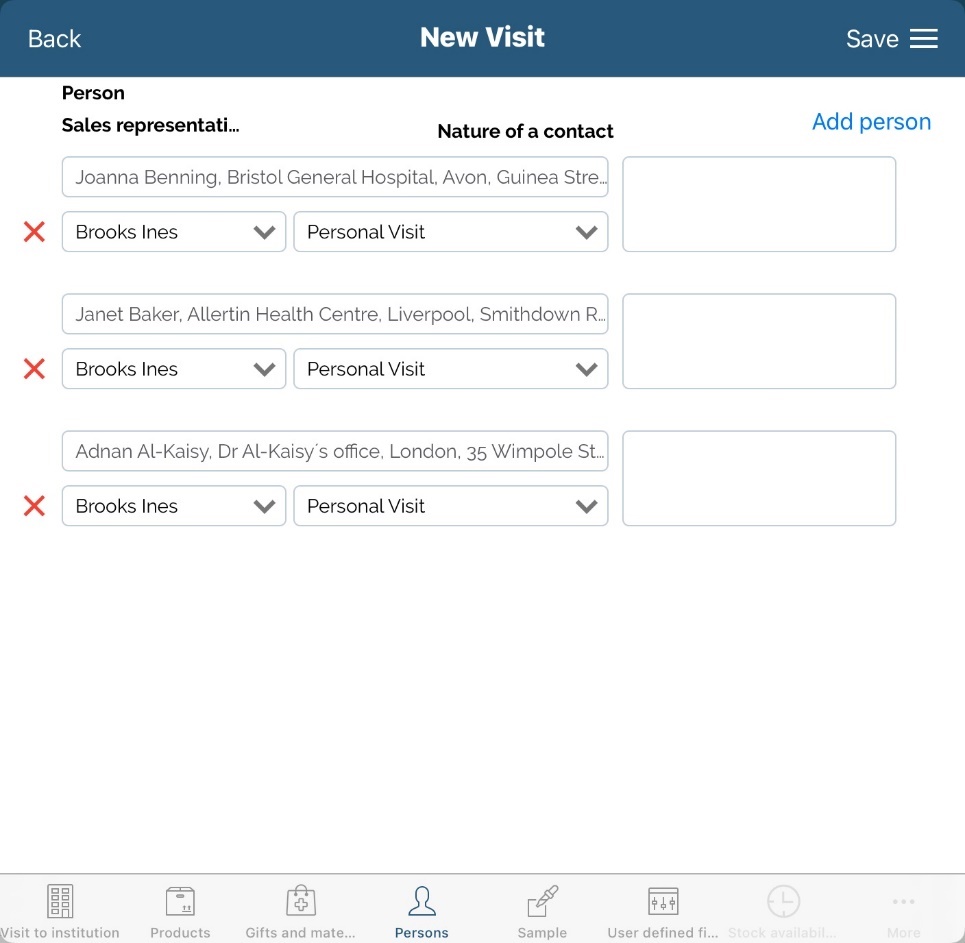Go to the Products tab
The height and width of the screenshot is (943, 965).
pyautogui.click(x=180, y=911)
